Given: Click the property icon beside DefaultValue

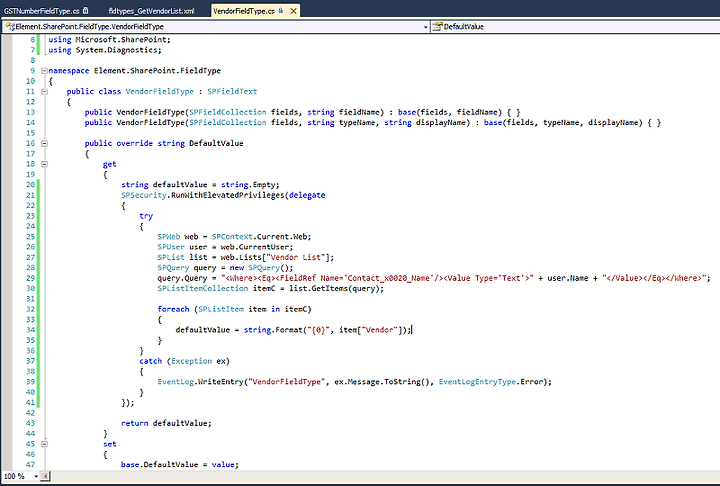Looking at the screenshot, I should coord(438,27).
